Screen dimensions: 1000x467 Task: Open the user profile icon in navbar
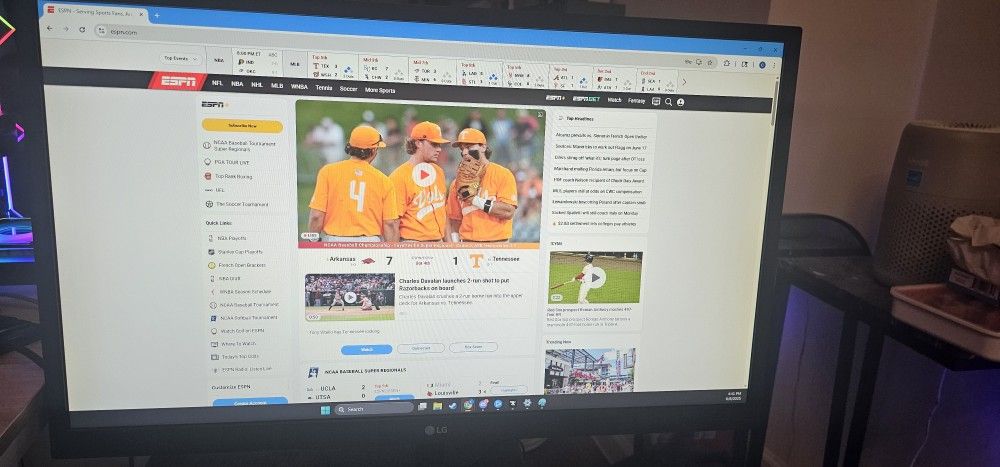coord(680,102)
